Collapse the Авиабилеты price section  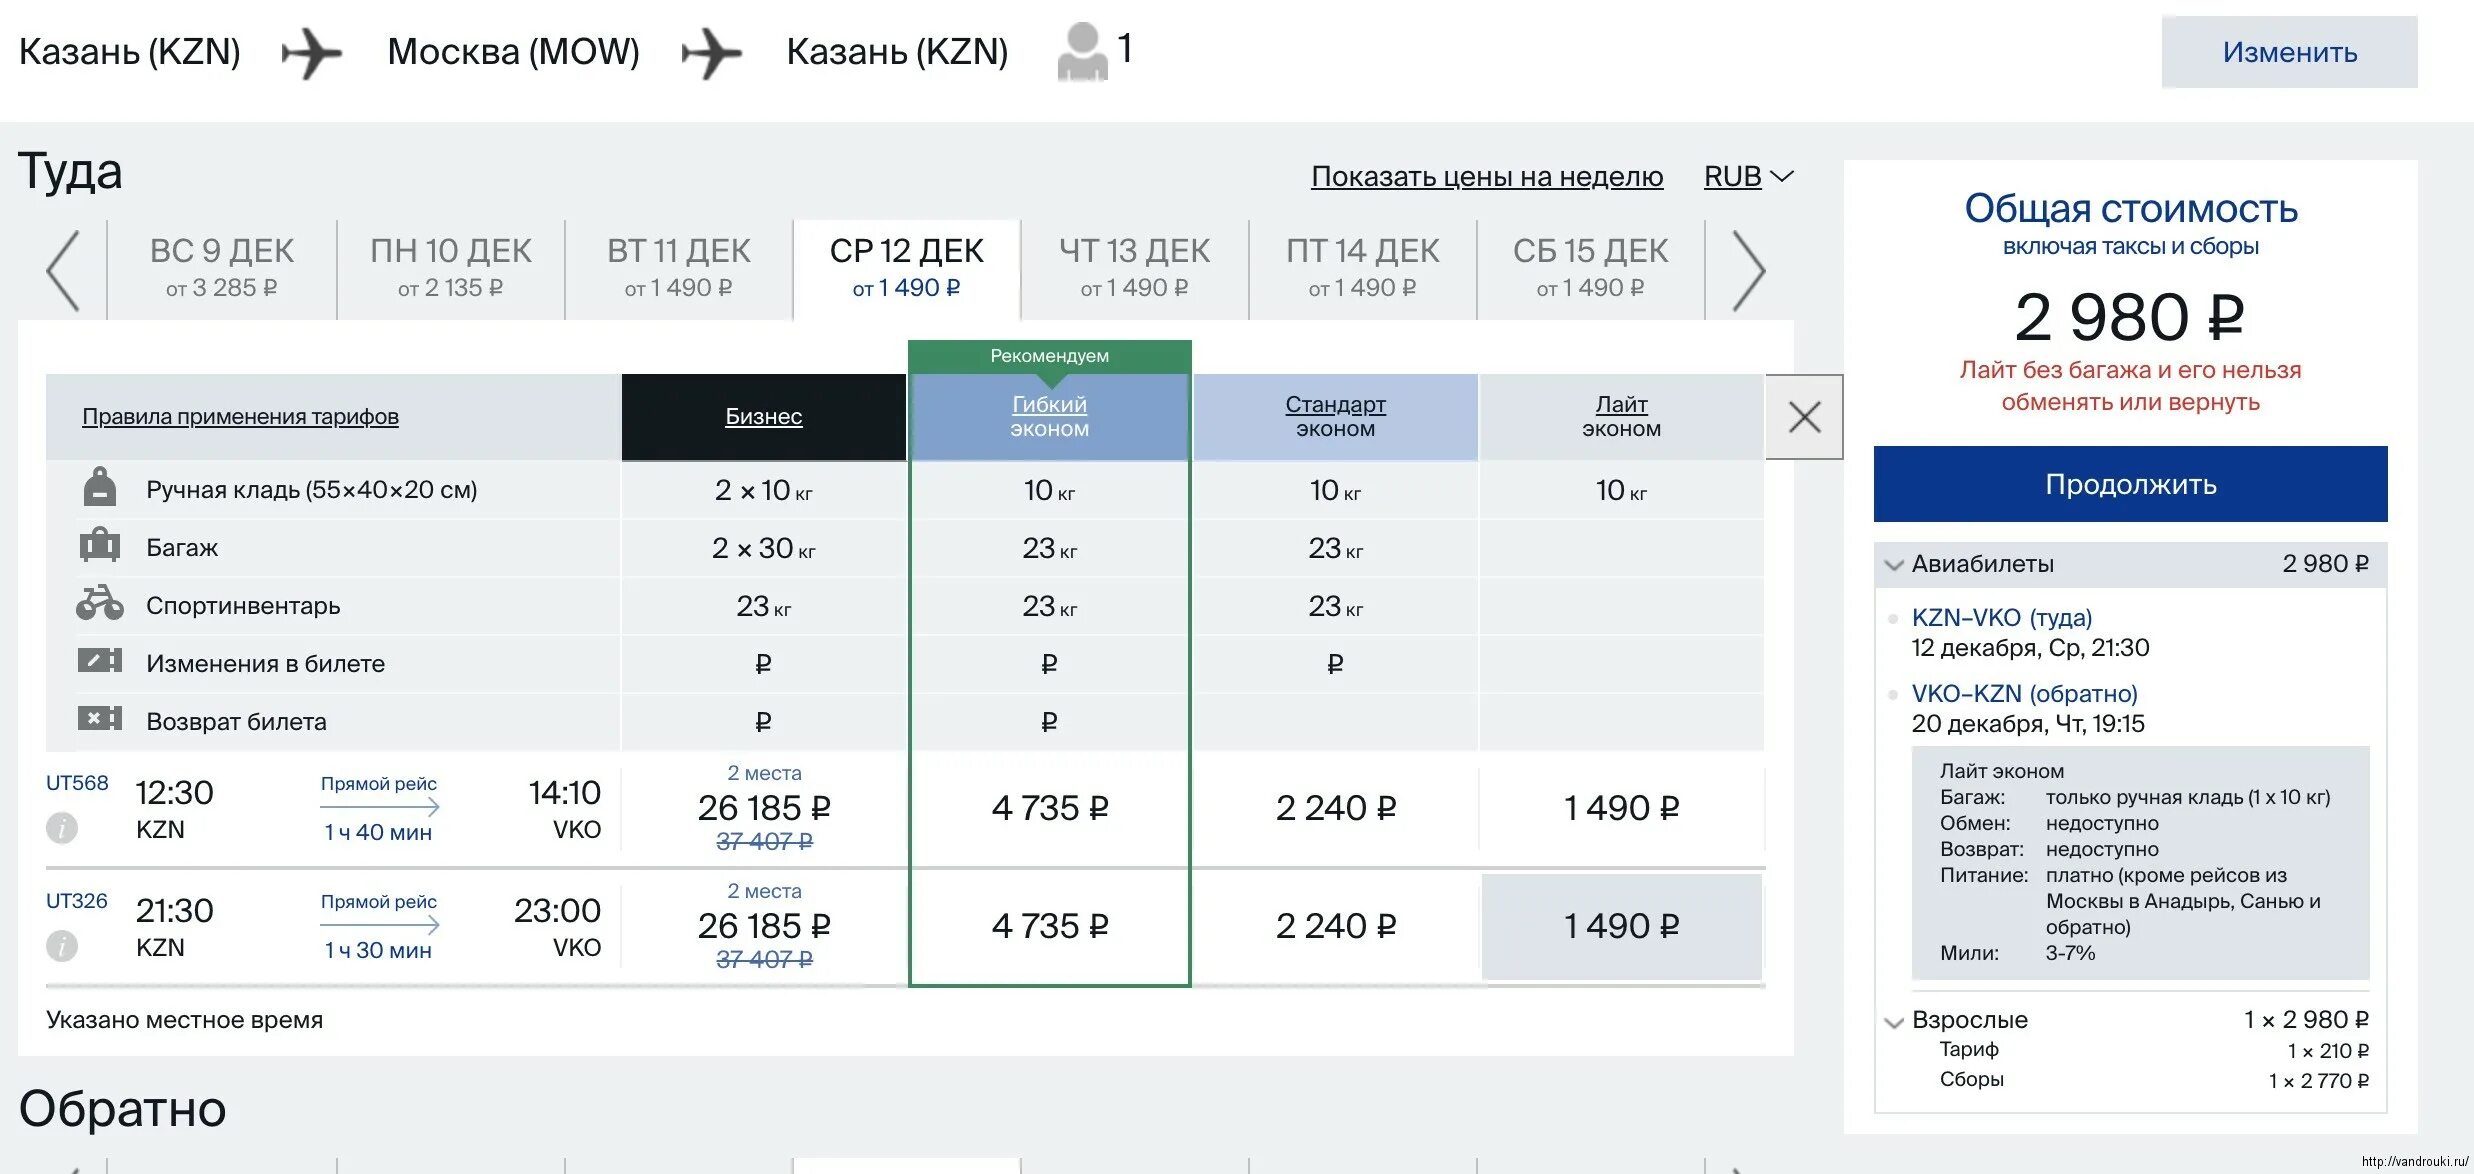click(1893, 565)
